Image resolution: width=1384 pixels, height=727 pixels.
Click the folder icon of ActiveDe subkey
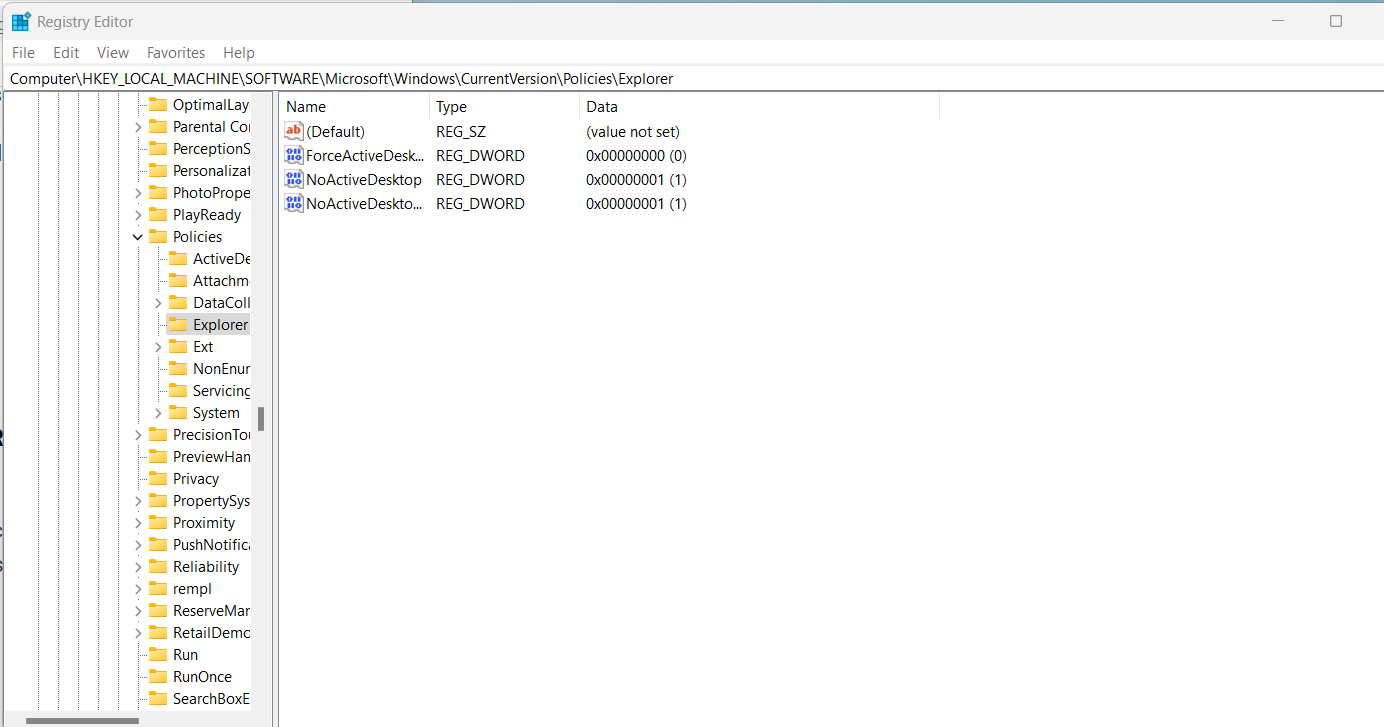coord(178,258)
